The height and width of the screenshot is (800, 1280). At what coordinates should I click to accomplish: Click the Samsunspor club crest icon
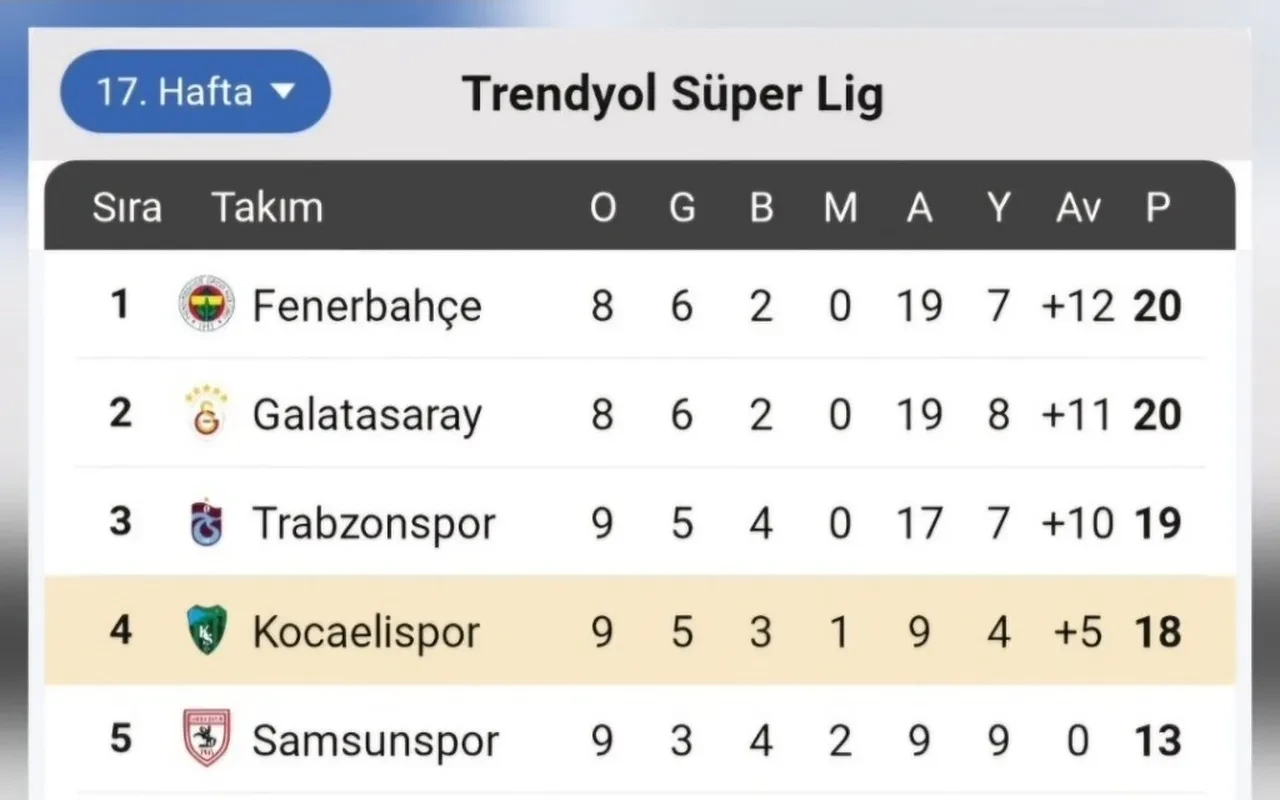pos(207,739)
